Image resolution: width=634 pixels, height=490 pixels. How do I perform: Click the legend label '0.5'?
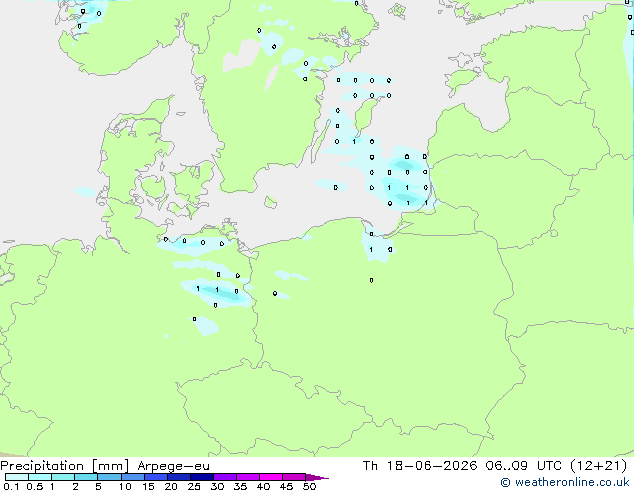coord(35,486)
